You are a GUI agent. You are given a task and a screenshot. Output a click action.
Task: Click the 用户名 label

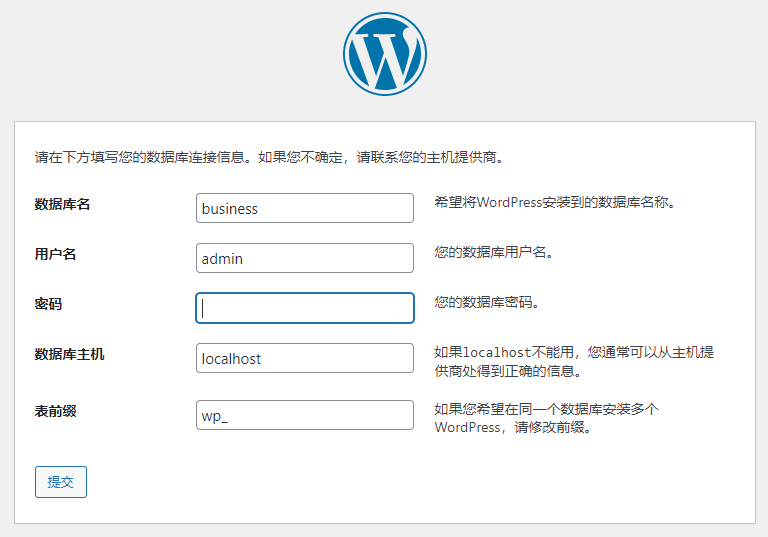click(55, 254)
